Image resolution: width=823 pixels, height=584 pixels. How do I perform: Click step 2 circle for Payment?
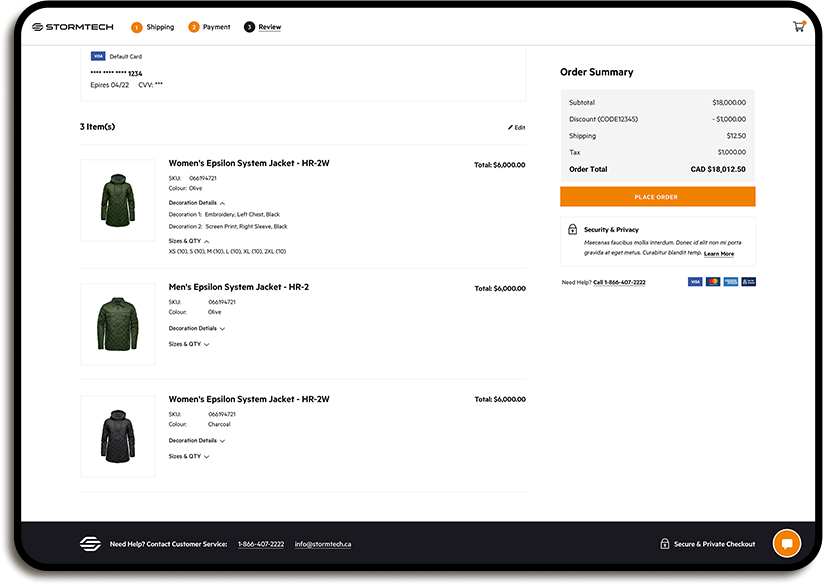[194, 27]
